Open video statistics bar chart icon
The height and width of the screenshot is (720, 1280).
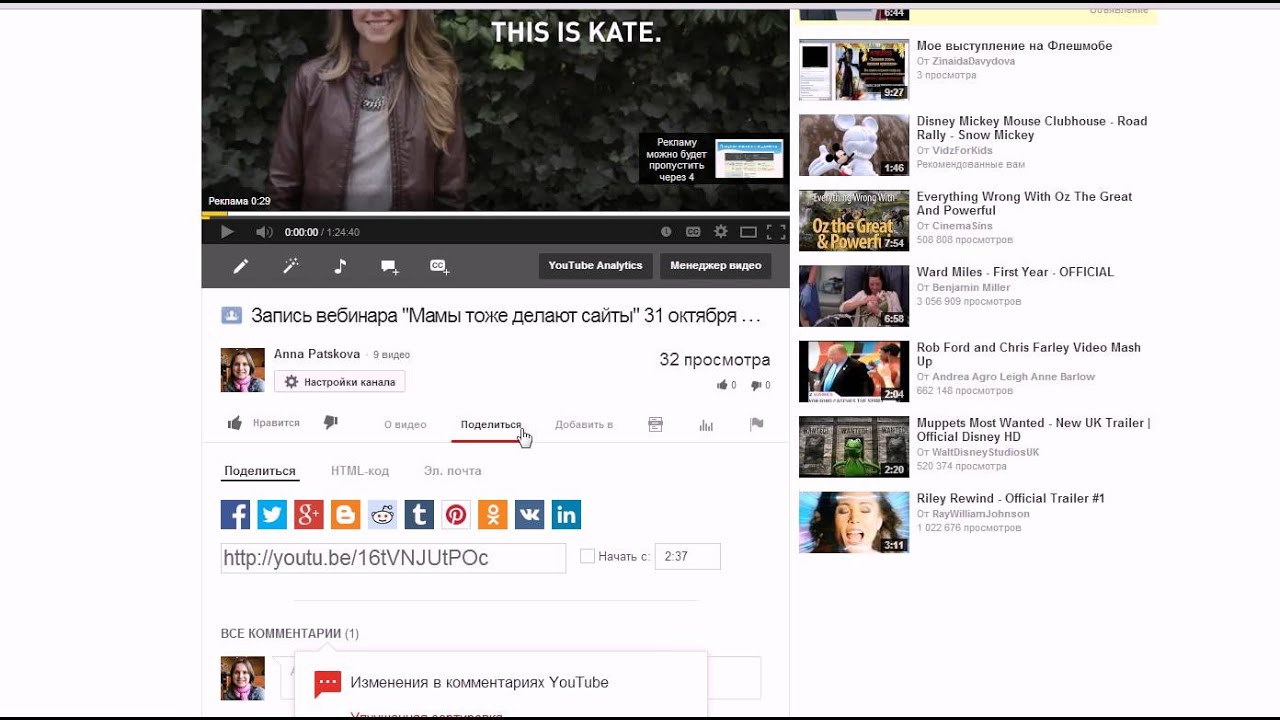pos(706,425)
